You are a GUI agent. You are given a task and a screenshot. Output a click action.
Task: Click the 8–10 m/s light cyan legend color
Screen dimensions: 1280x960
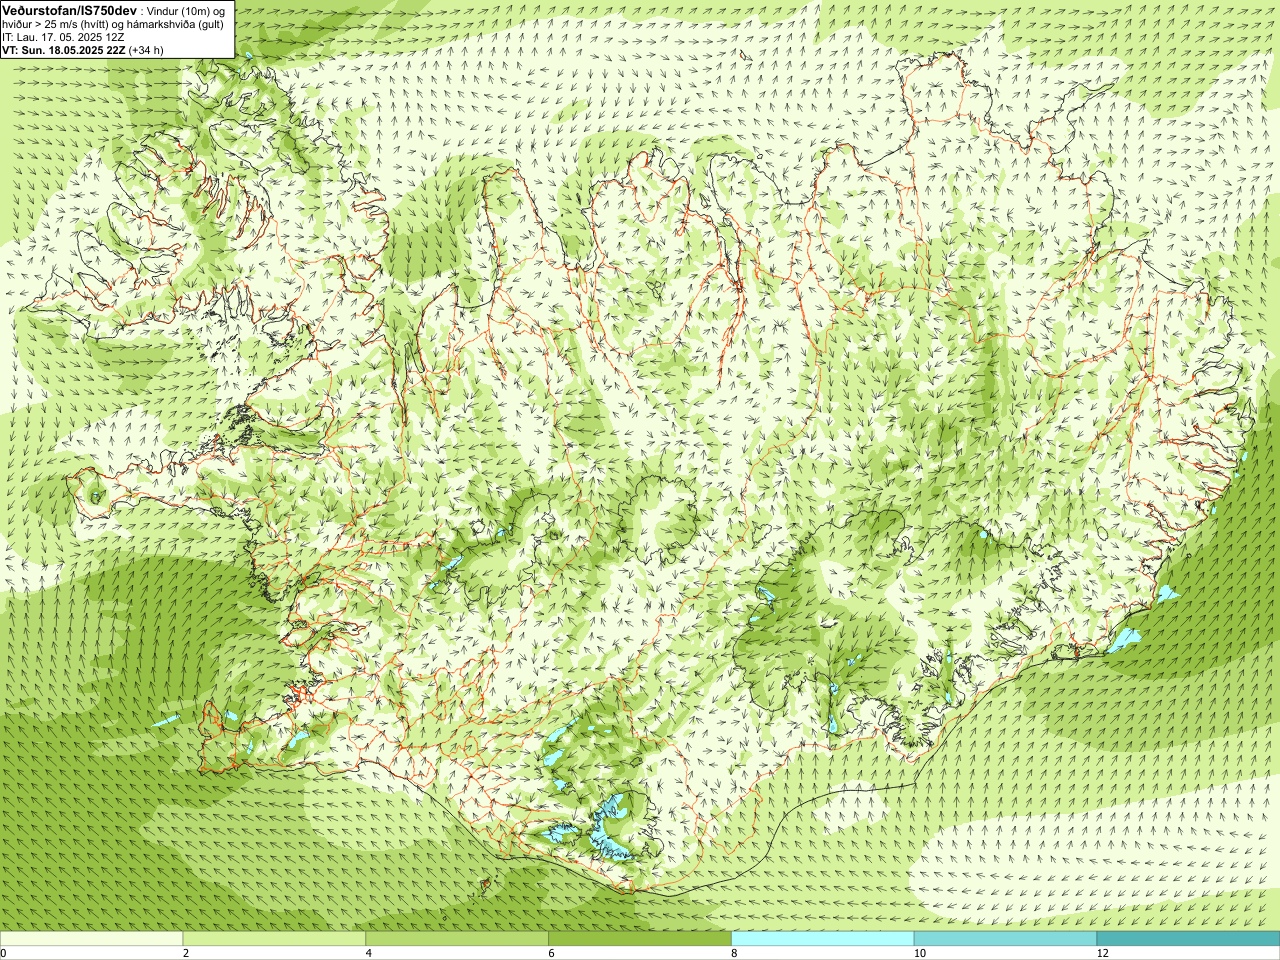click(823, 939)
